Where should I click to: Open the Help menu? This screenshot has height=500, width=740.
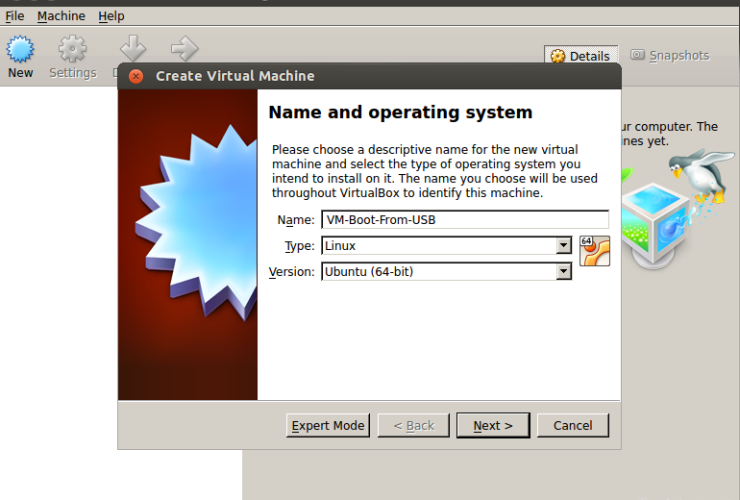pos(111,16)
